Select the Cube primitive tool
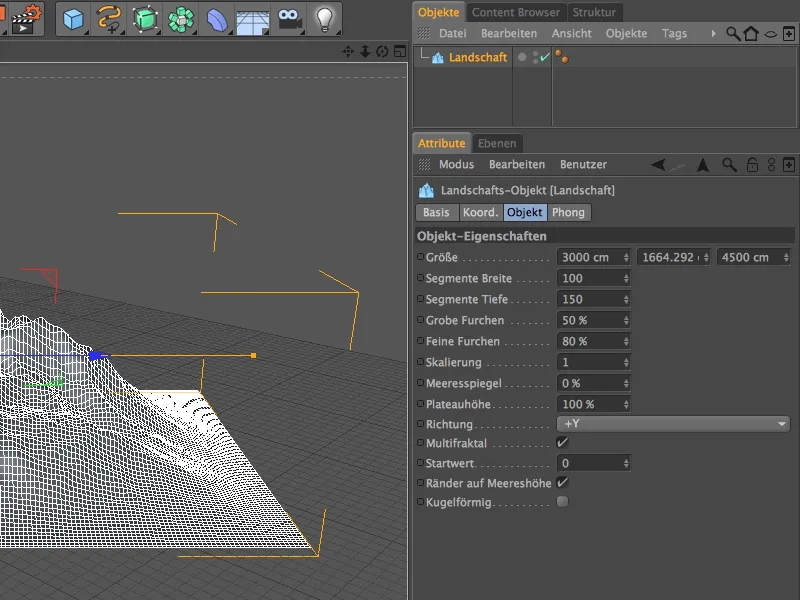The height and width of the screenshot is (600, 800). (x=73, y=19)
